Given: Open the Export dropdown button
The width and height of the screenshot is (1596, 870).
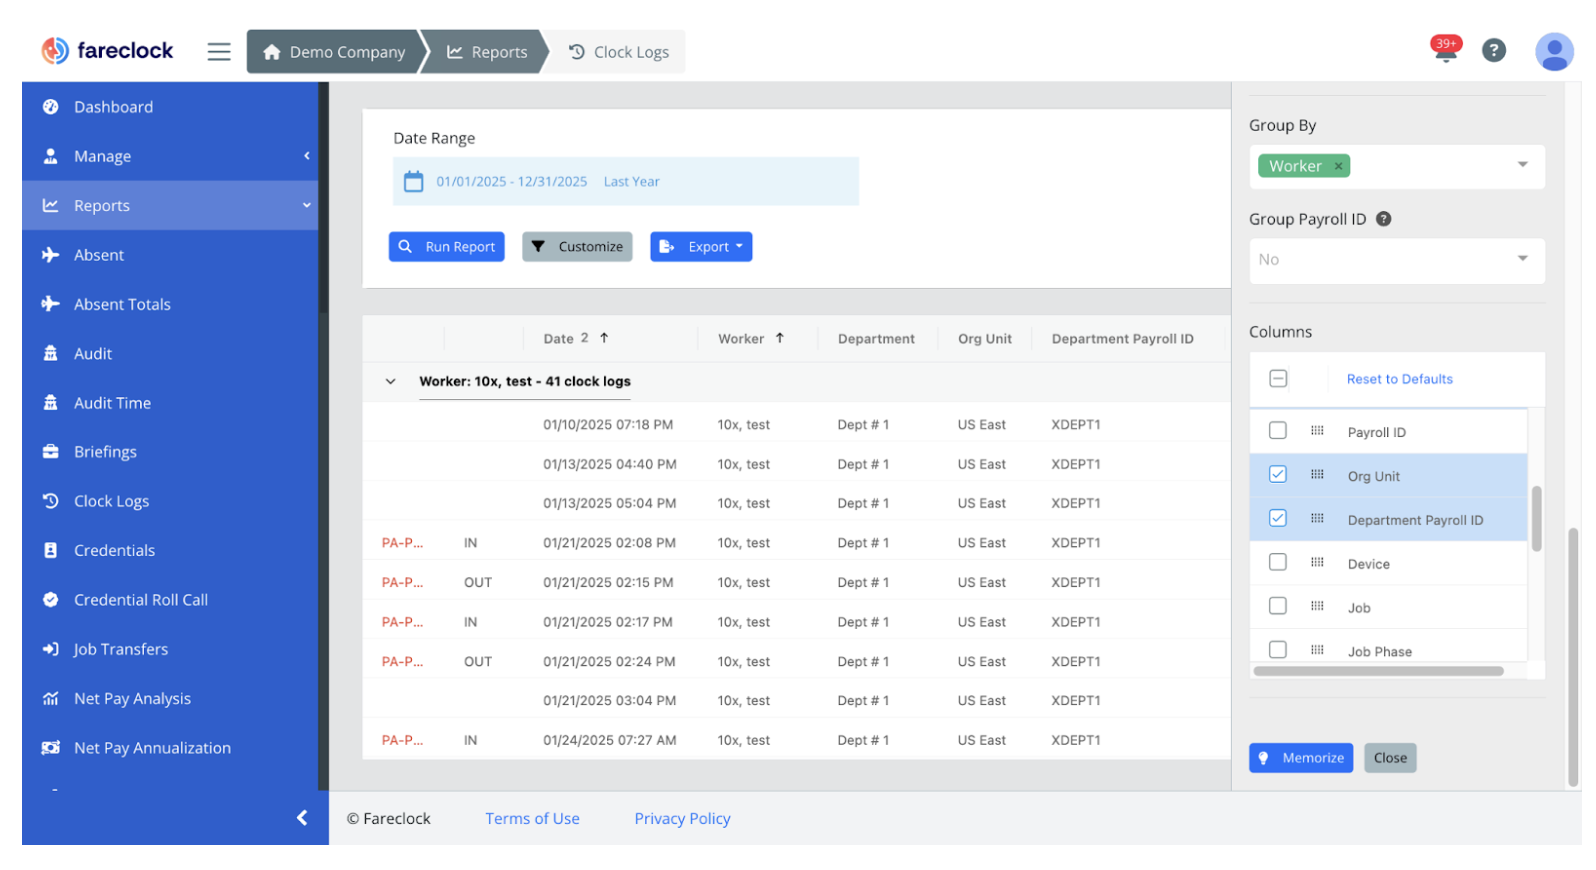Looking at the screenshot, I should [701, 247].
